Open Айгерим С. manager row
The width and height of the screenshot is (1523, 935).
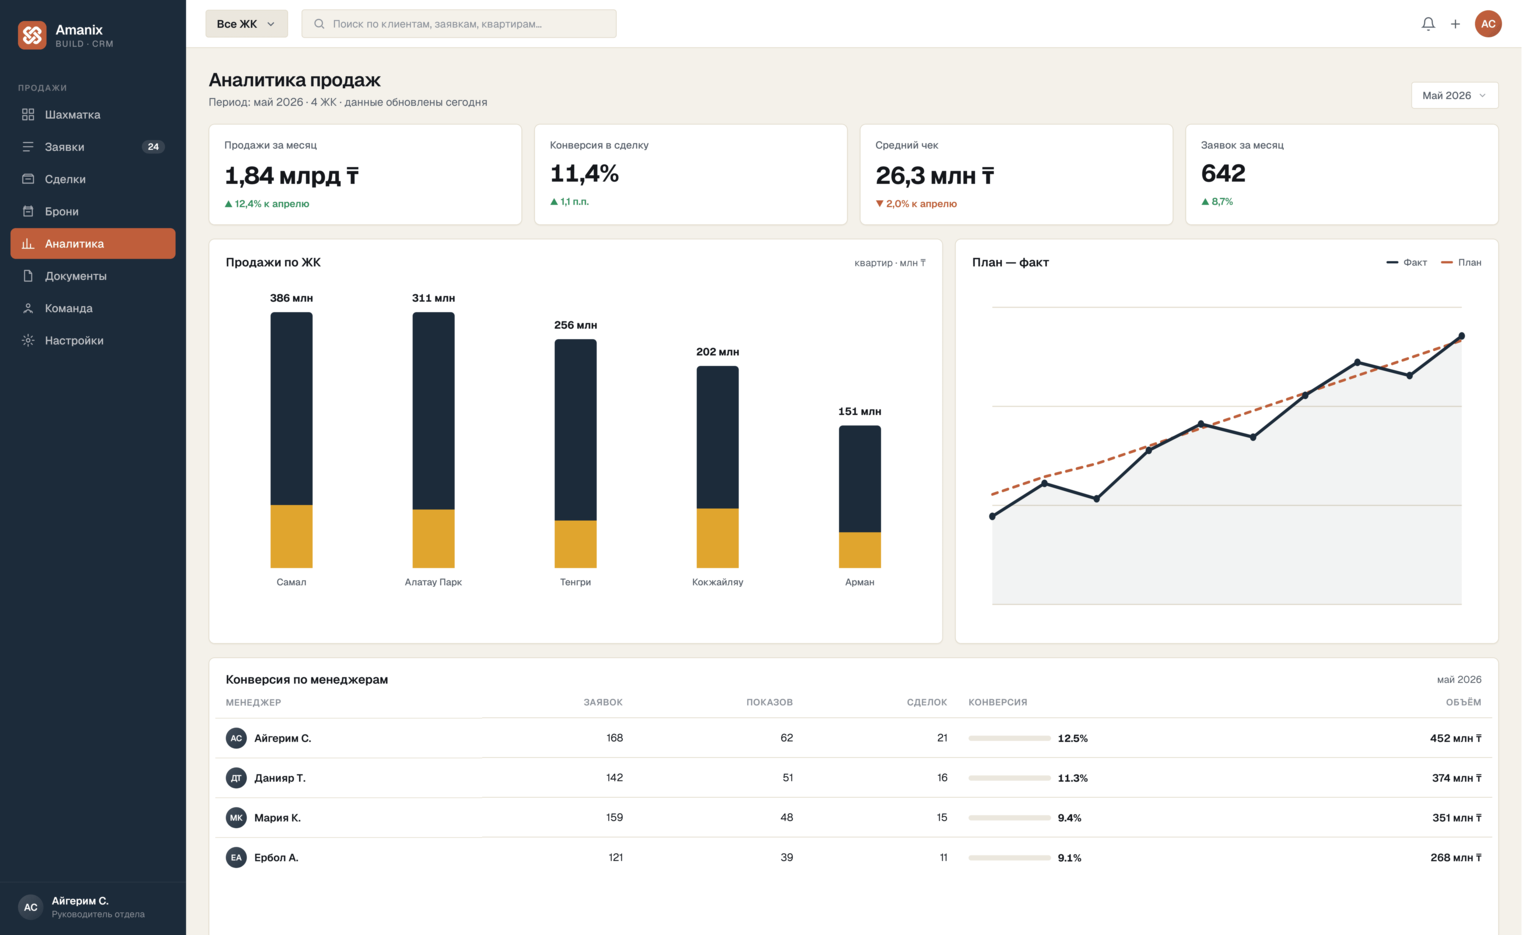[x=853, y=738]
